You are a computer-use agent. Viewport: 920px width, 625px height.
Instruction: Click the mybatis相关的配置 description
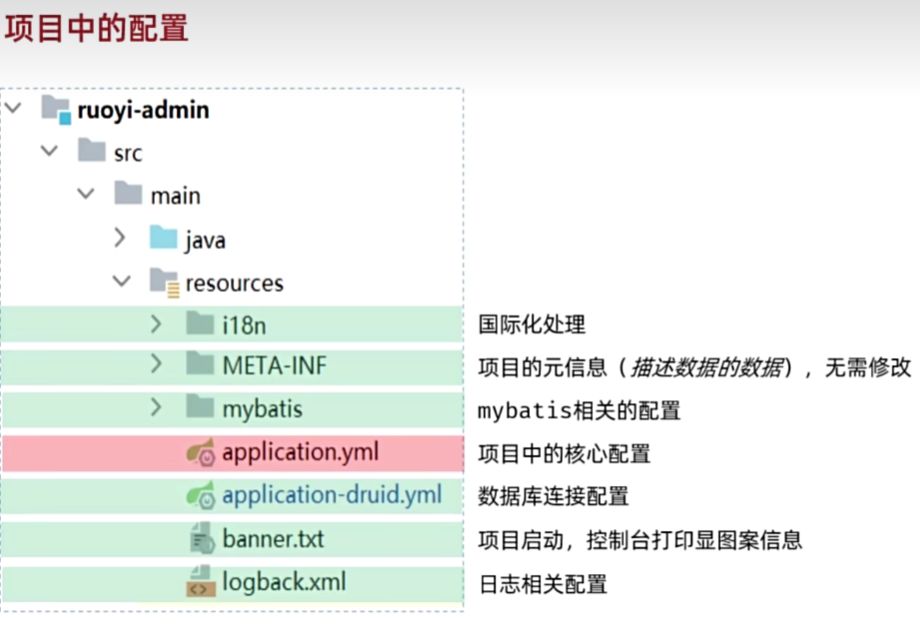coord(579,410)
